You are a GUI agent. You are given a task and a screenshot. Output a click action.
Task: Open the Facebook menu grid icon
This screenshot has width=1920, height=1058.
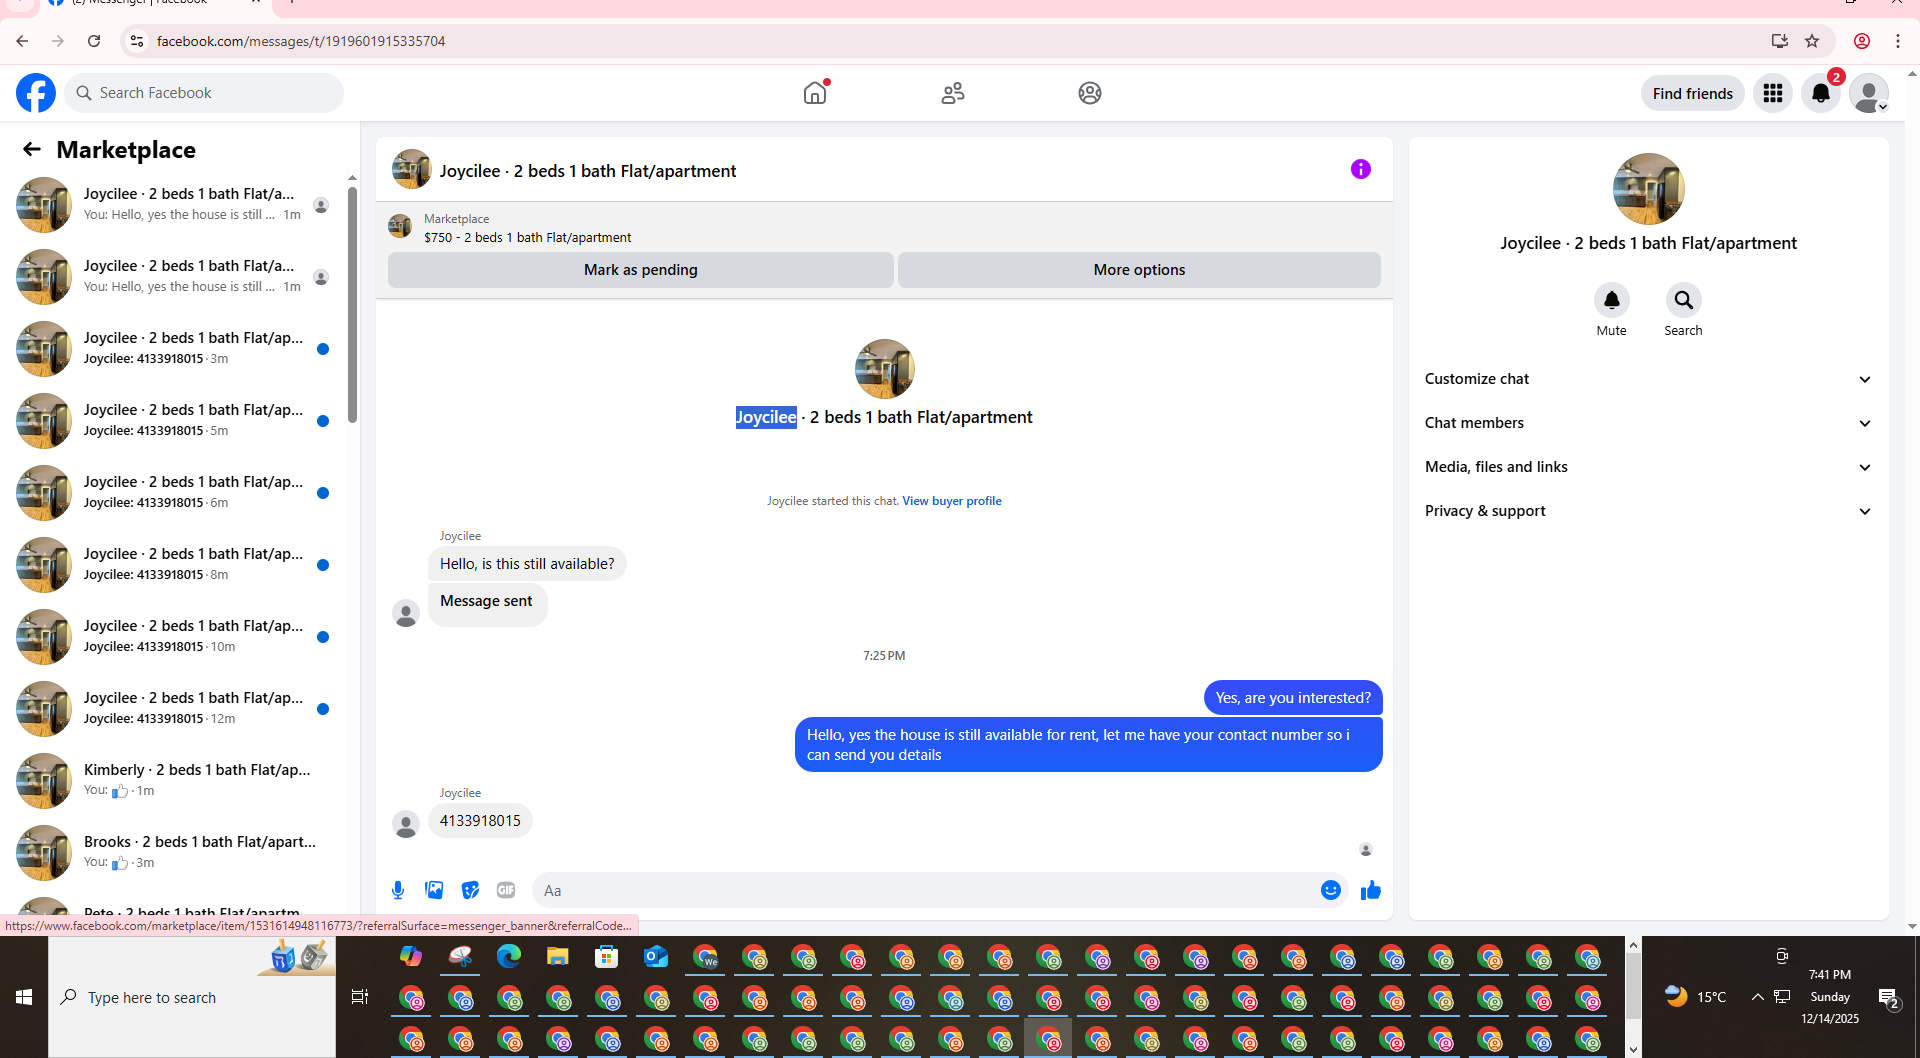[1772, 93]
